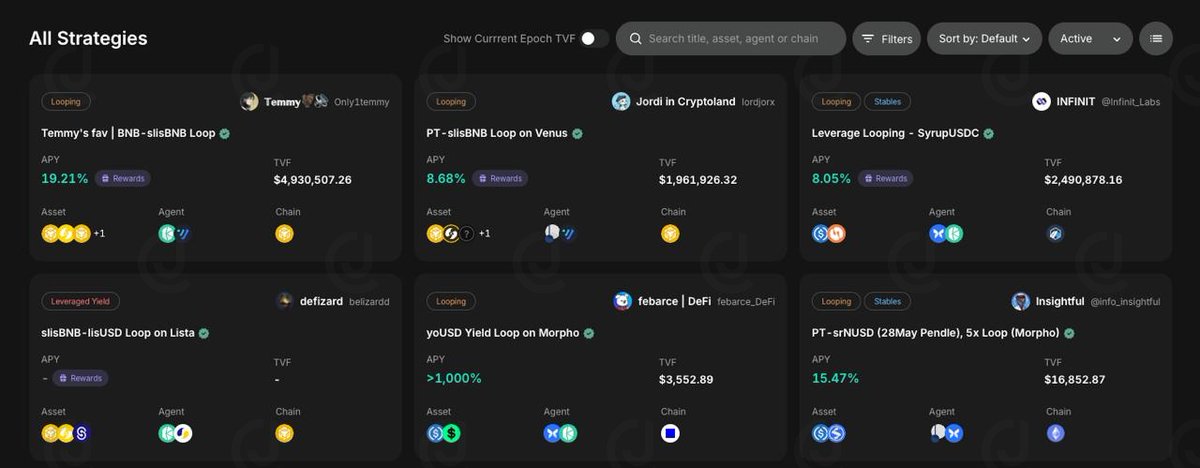Click BNB chain icon on Venus card

[670, 234]
